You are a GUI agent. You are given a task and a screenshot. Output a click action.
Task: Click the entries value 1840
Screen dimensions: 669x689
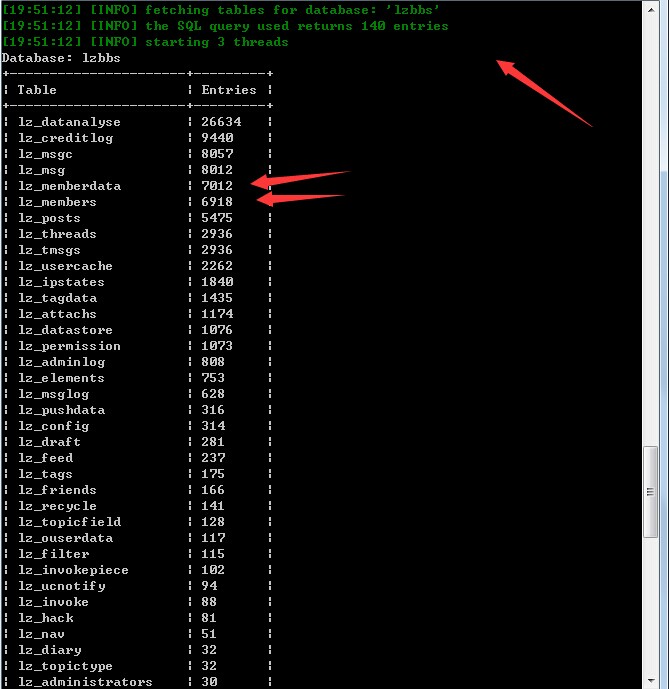[217, 282]
